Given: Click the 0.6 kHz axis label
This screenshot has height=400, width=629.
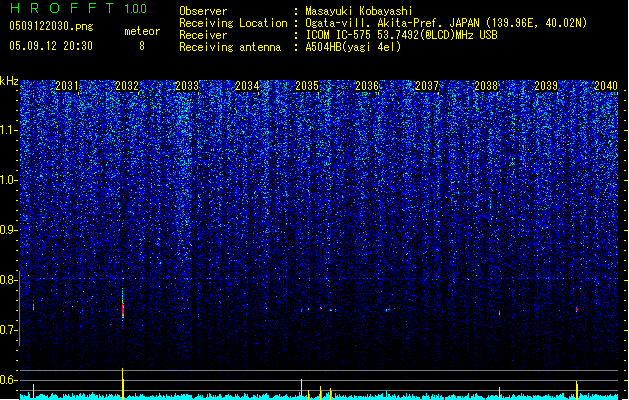Looking at the screenshot, I should coord(9,380).
